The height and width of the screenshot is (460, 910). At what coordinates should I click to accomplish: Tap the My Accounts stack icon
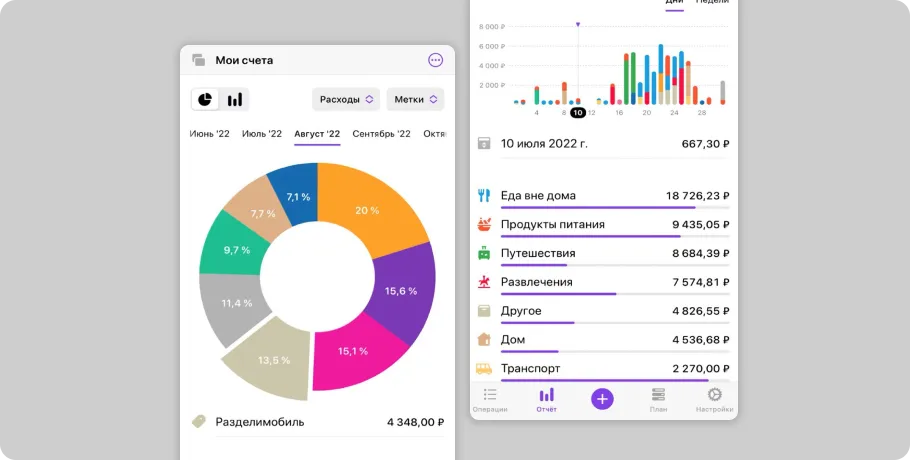(x=198, y=60)
